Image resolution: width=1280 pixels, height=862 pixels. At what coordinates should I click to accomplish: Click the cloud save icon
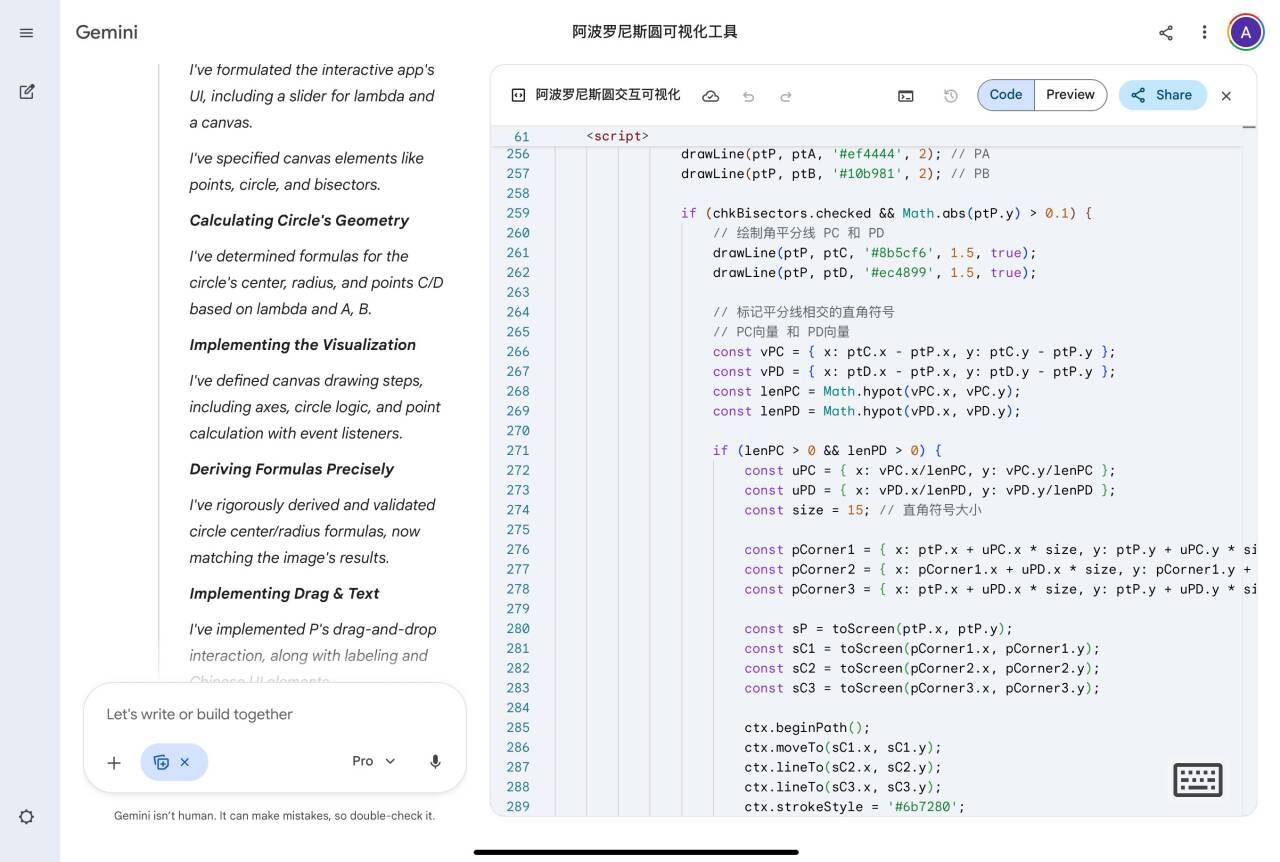point(711,96)
